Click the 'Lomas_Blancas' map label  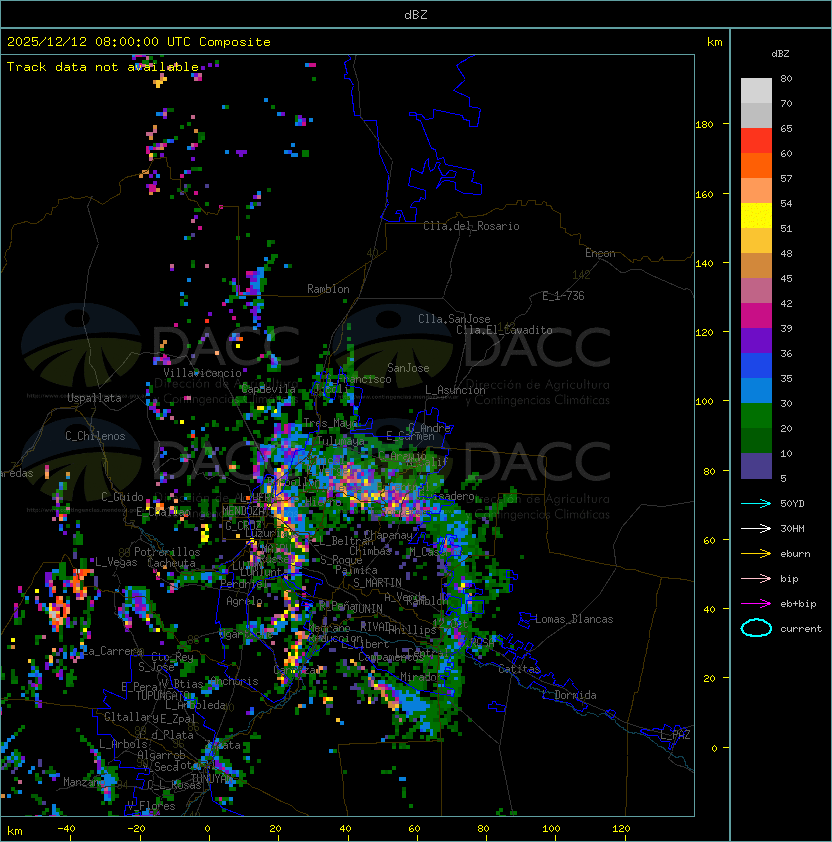click(x=574, y=619)
